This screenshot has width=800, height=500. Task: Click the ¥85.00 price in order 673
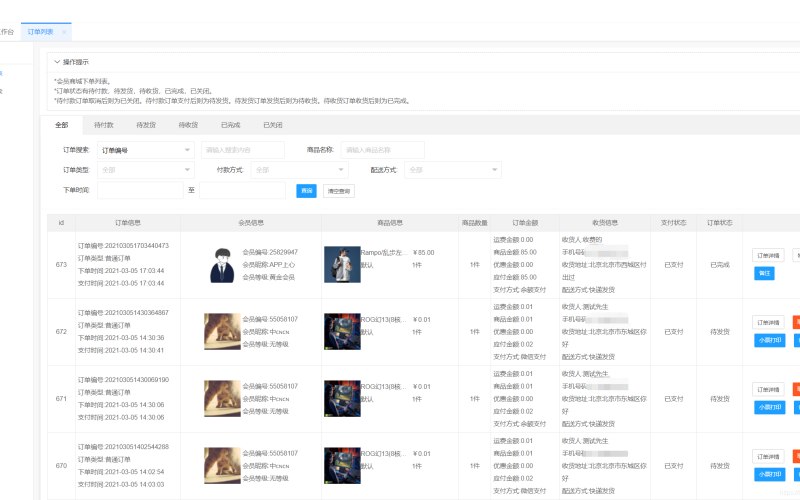tap(423, 253)
